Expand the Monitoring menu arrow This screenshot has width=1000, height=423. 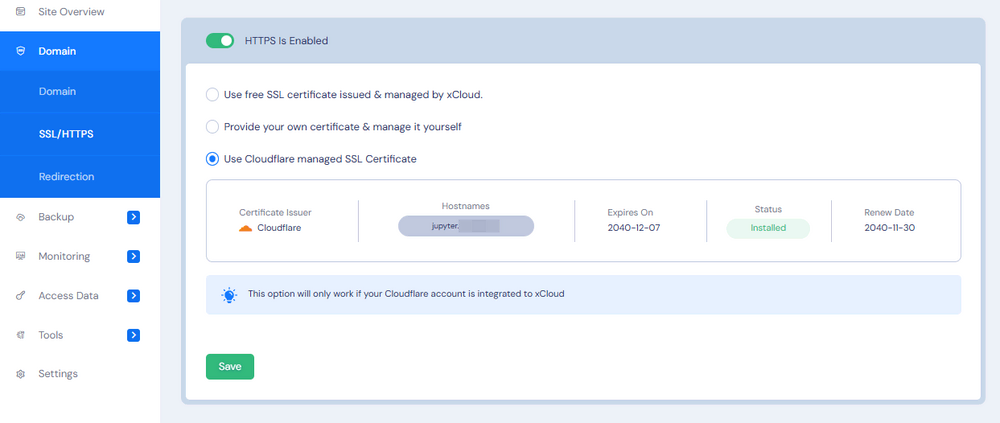point(133,256)
